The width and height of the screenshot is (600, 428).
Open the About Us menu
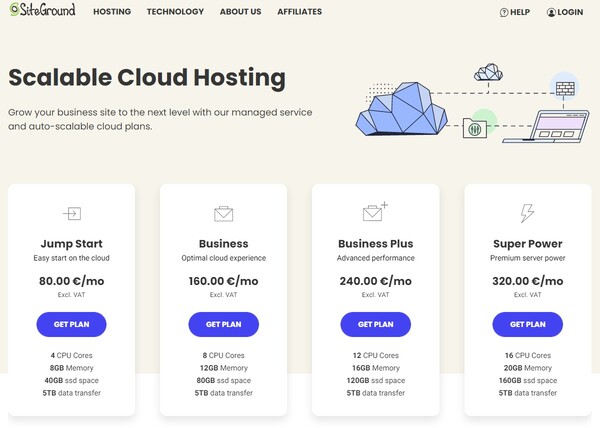(240, 13)
